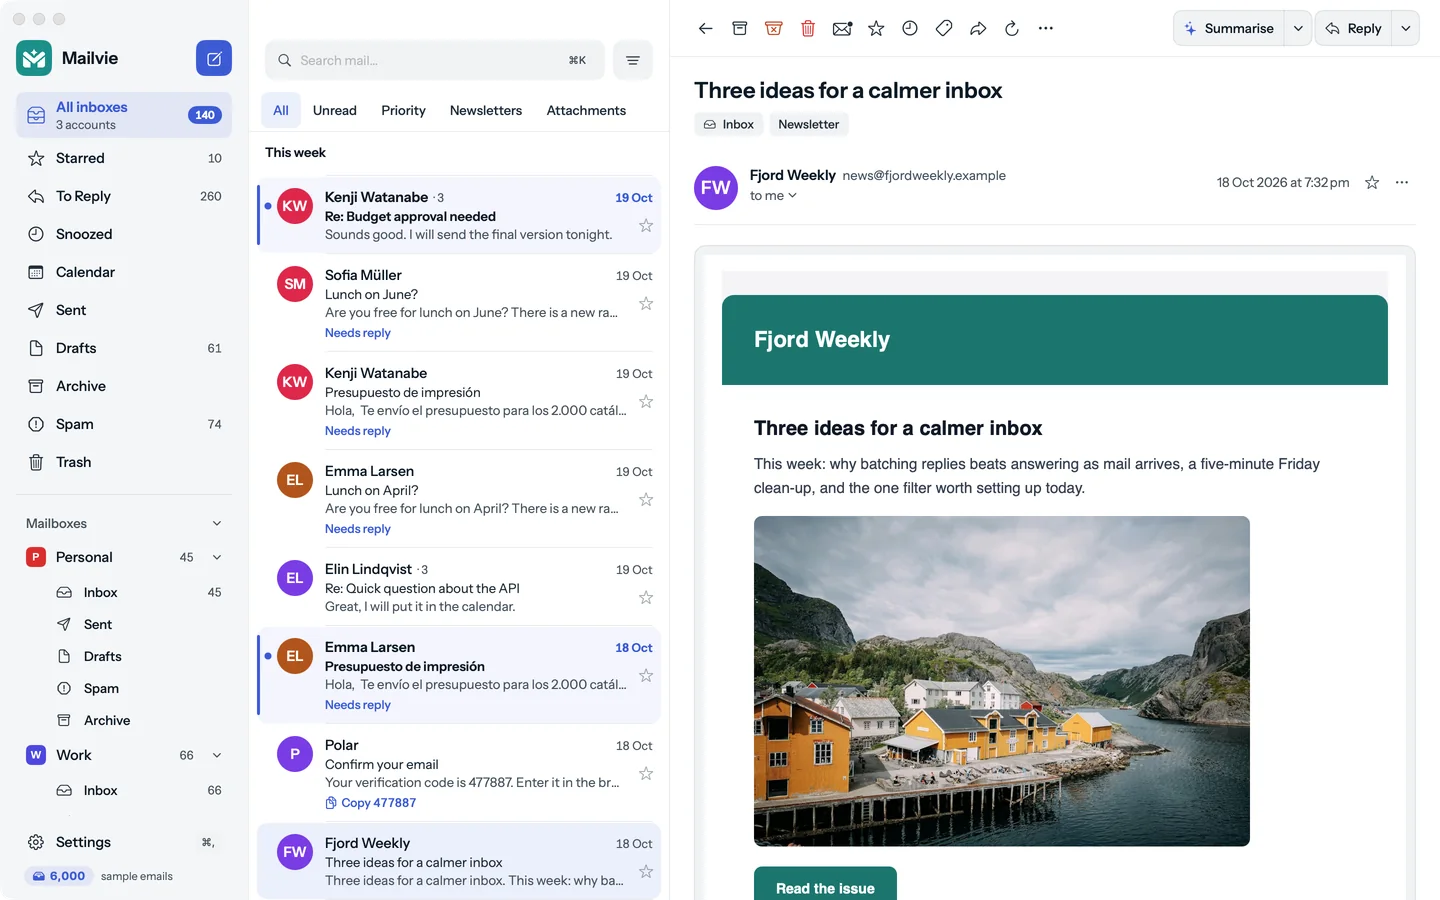Toggle star on Polar email
Viewport: 1440px width, 900px height.
pos(646,774)
